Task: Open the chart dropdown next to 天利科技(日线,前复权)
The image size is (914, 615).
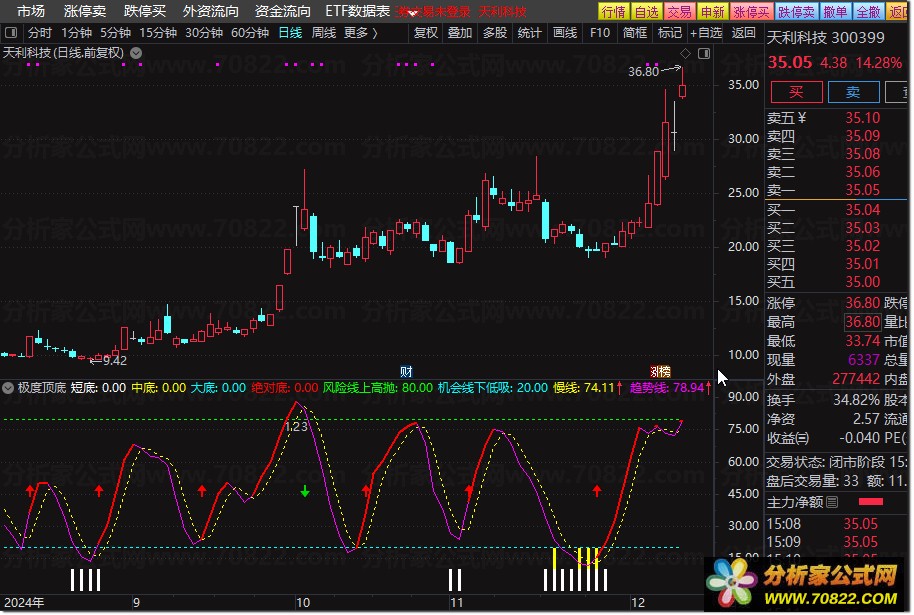Action: [x=136, y=53]
